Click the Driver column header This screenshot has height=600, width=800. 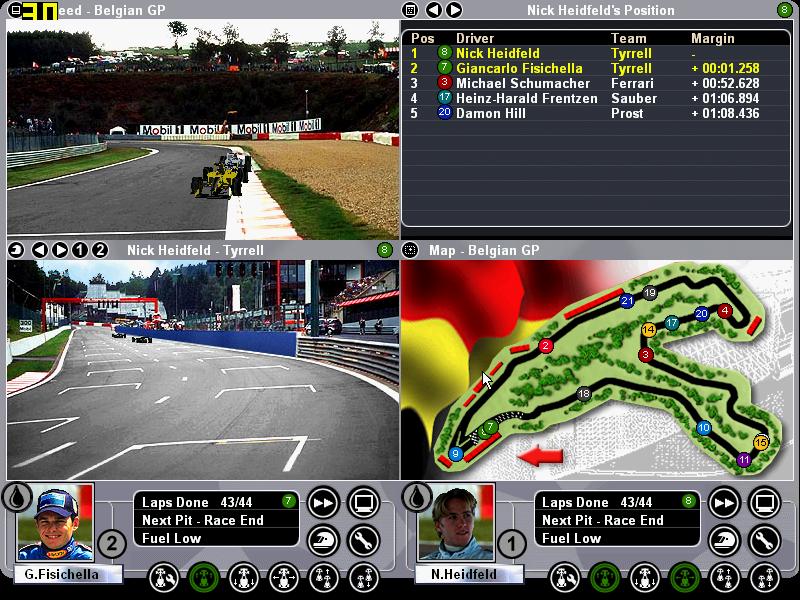click(475, 38)
